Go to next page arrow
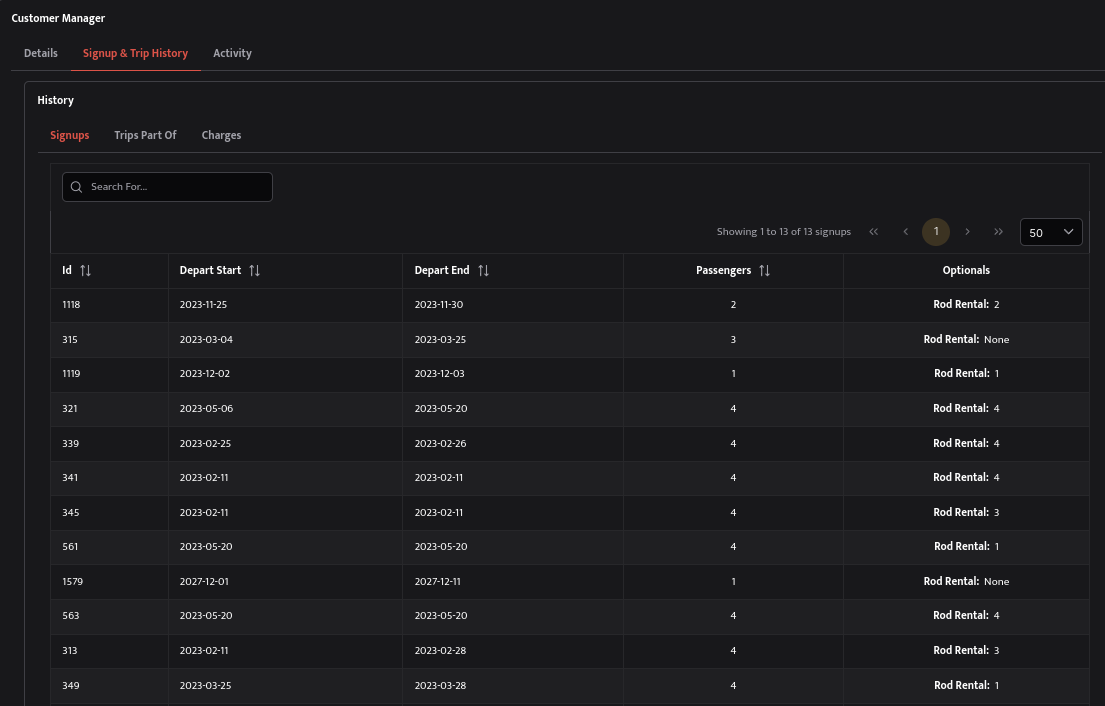Screen dimensions: 1105x706 pos(967,232)
